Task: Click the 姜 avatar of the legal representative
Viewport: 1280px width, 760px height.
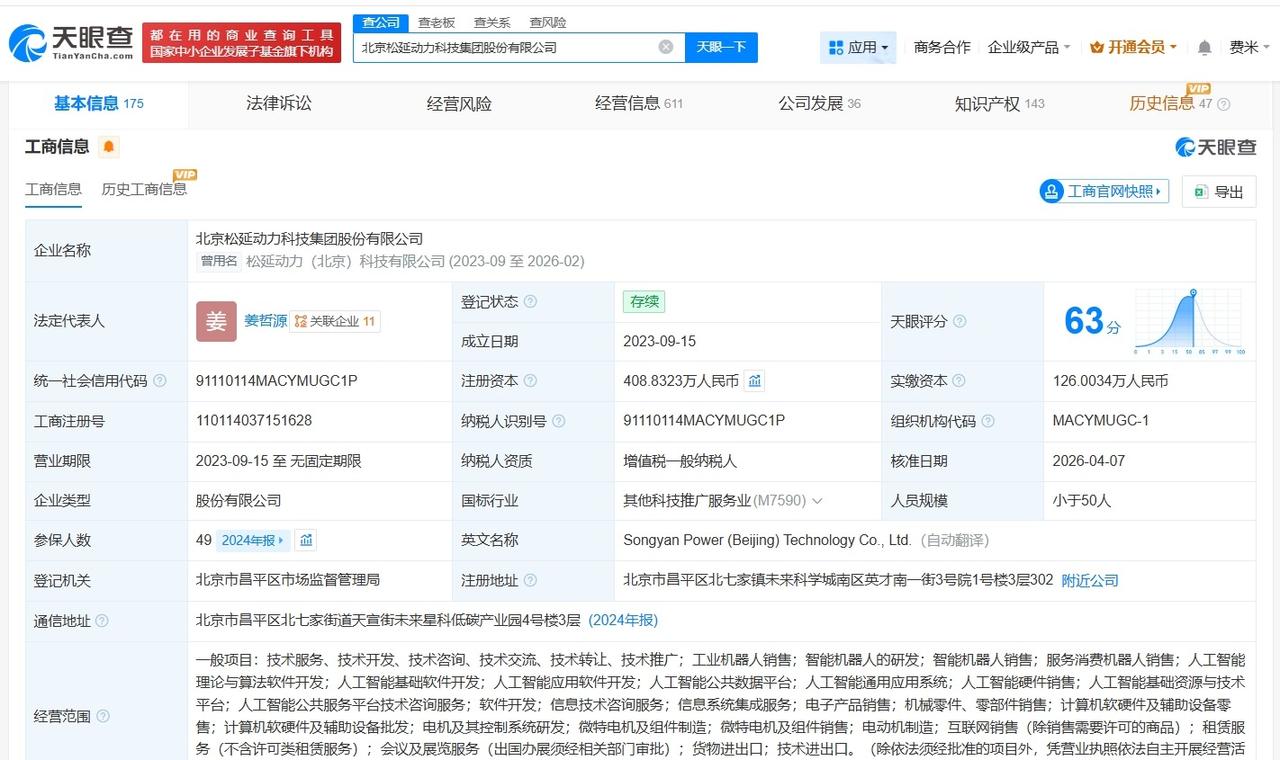Action: (216, 321)
